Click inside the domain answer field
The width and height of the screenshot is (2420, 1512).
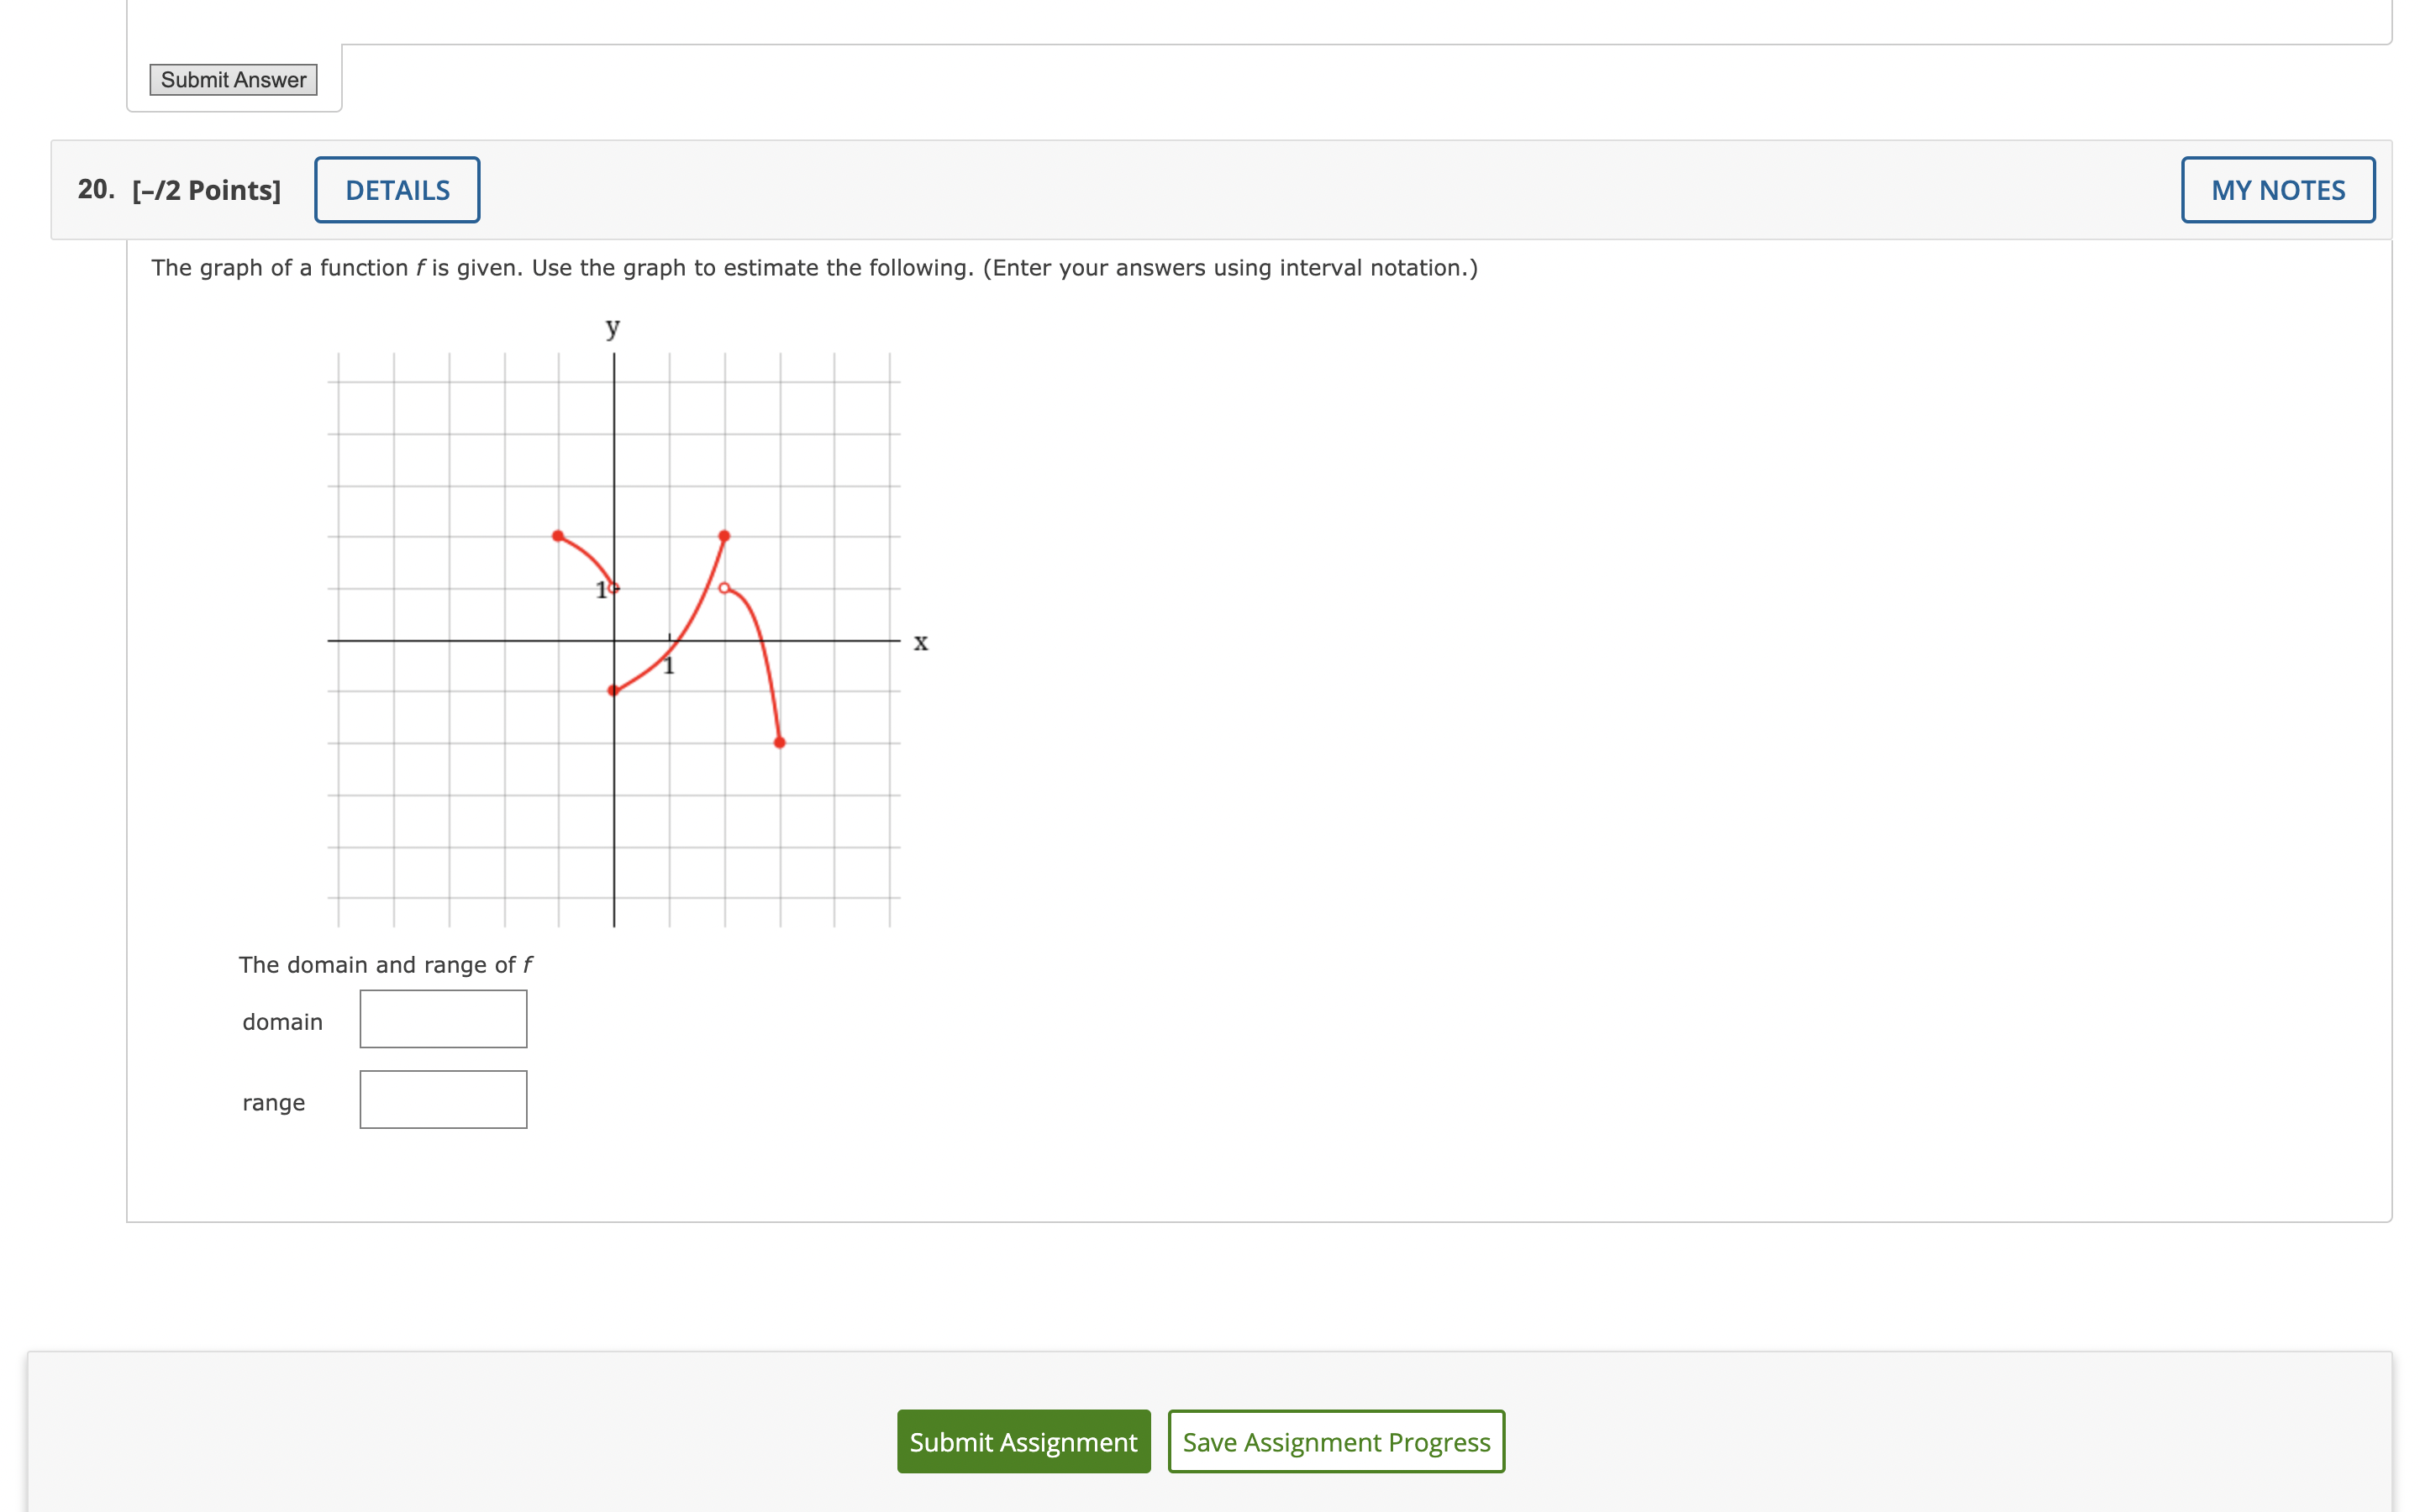pyautogui.click(x=443, y=1018)
